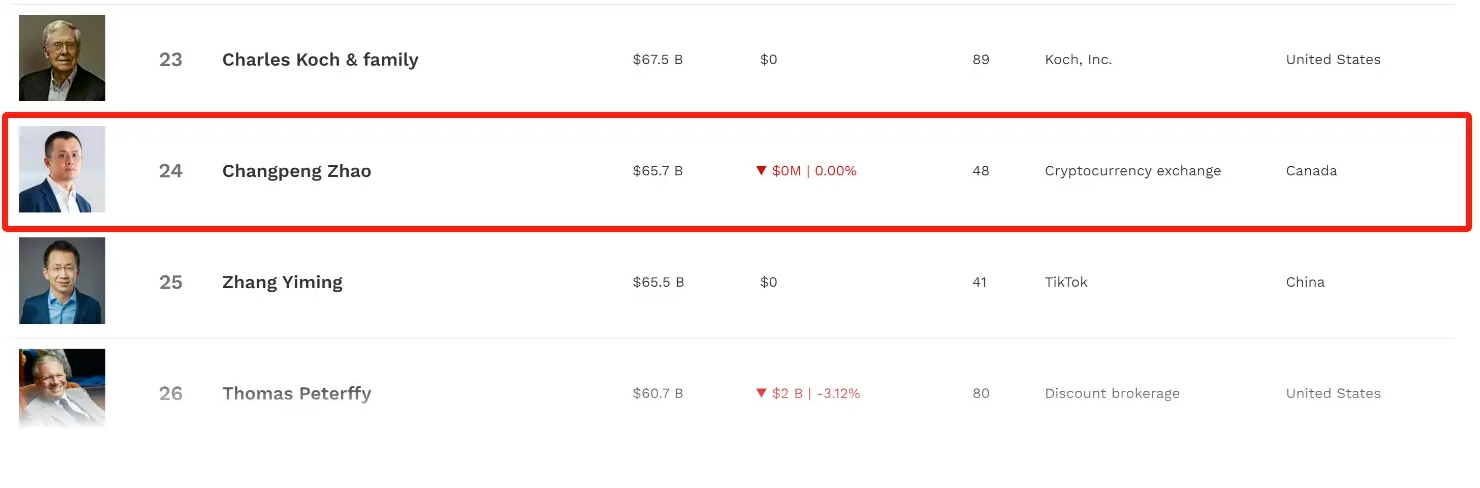Click the red down arrow in Thomas Peterffy's row
The width and height of the screenshot is (1480, 488).
(761, 393)
